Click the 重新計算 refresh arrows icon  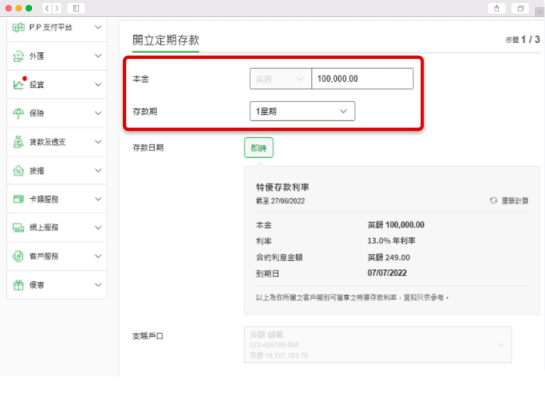tap(494, 201)
